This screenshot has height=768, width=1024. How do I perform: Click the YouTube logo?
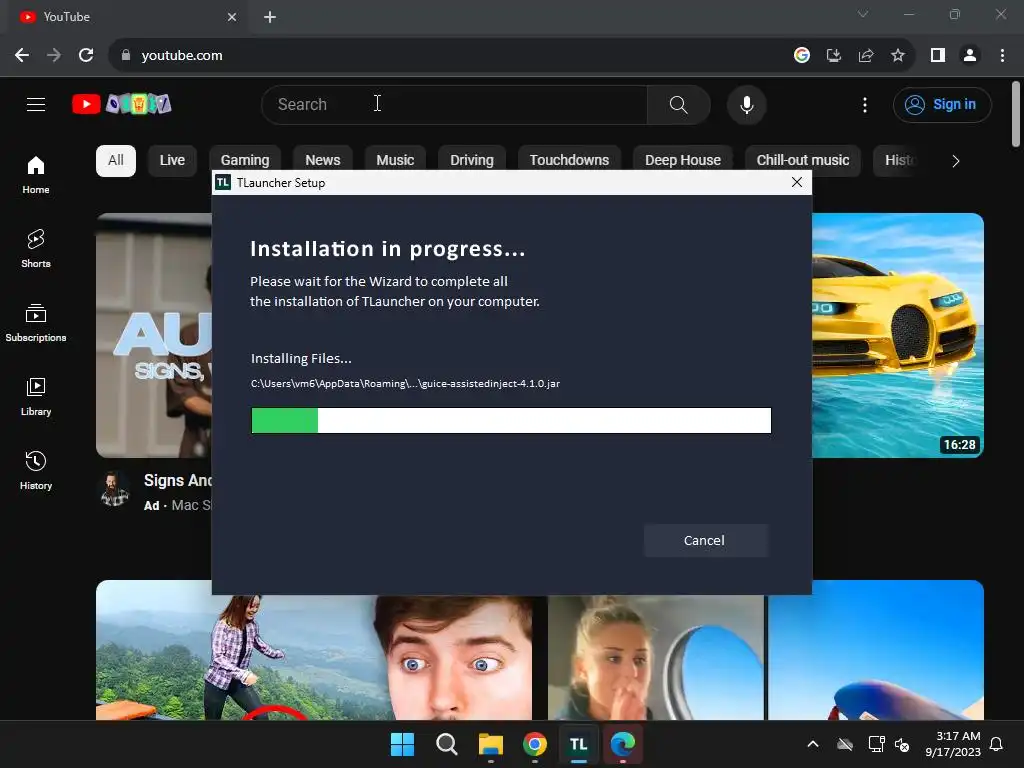tap(121, 104)
